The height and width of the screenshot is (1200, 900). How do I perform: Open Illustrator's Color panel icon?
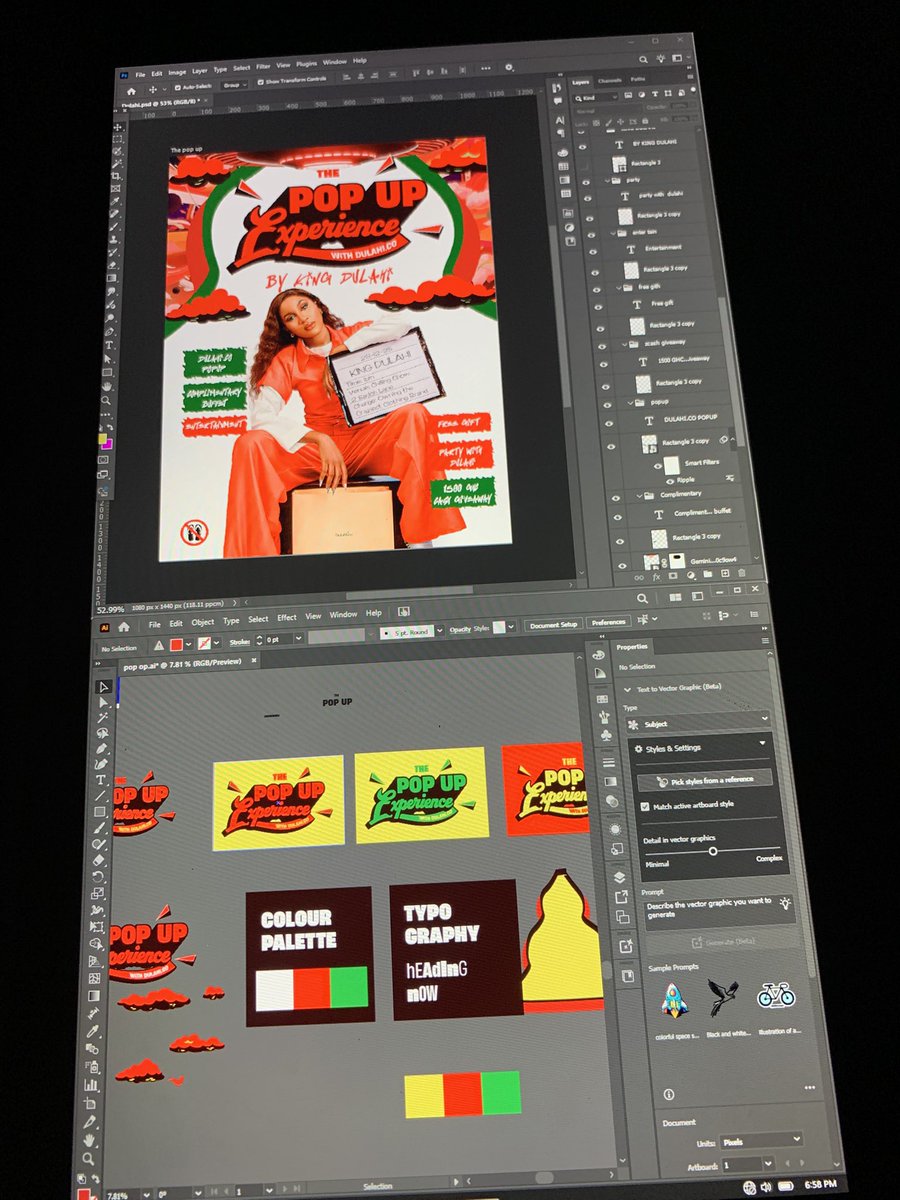[600, 655]
